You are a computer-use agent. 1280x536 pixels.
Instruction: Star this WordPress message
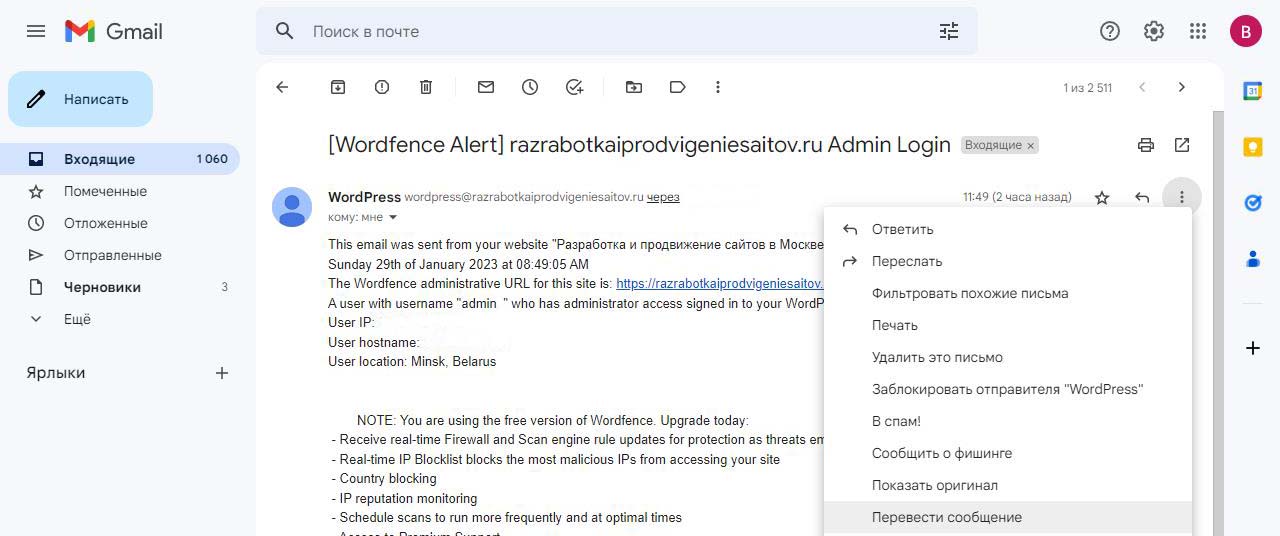pos(1102,198)
